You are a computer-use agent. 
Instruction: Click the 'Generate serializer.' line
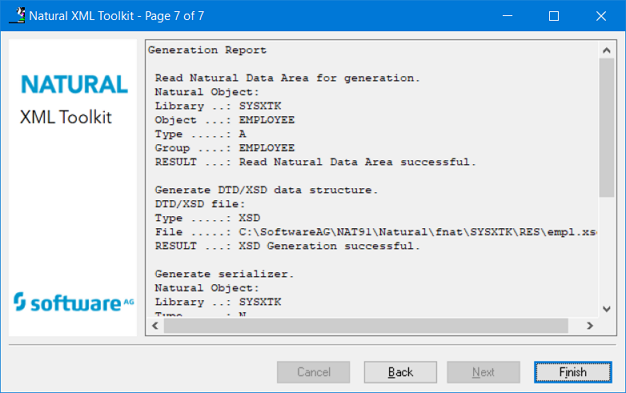(224, 274)
